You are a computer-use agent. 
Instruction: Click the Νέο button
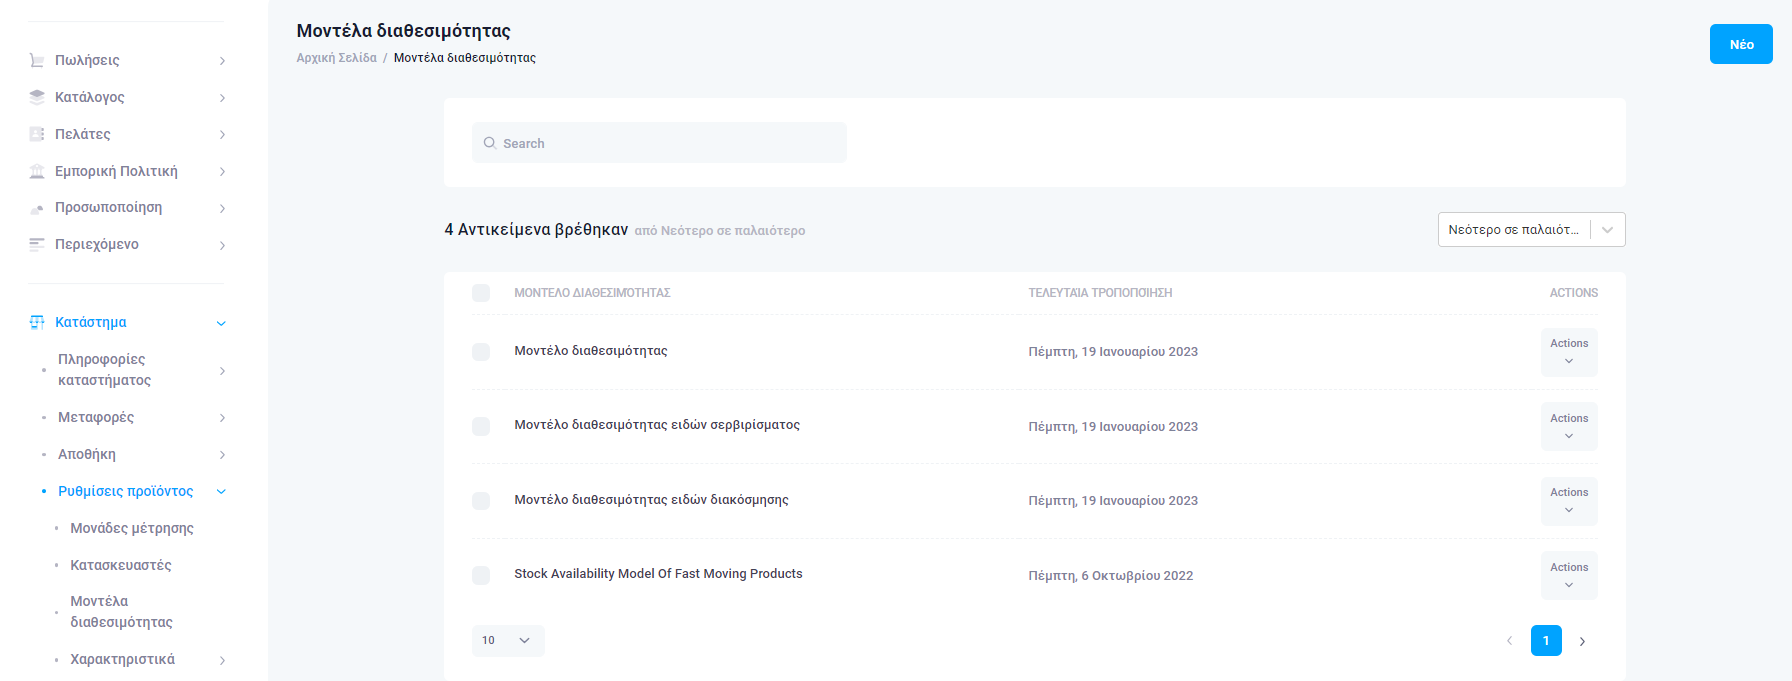point(1740,44)
